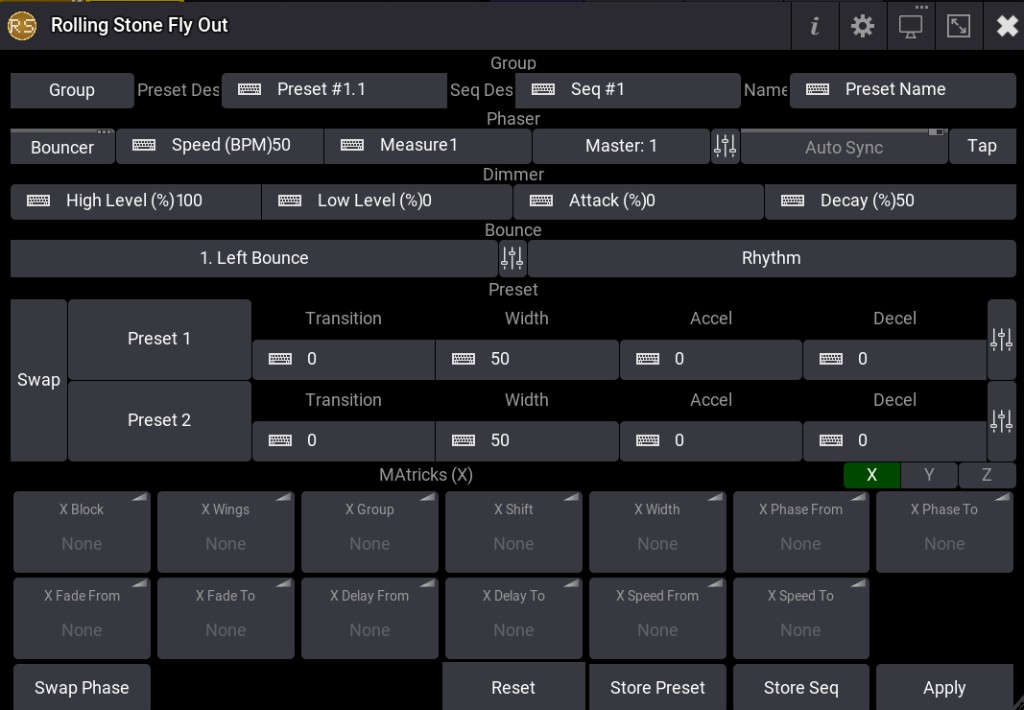This screenshot has height=710, width=1024.
Task: Click the Master: 1 selector
Action: click(621, 146)
